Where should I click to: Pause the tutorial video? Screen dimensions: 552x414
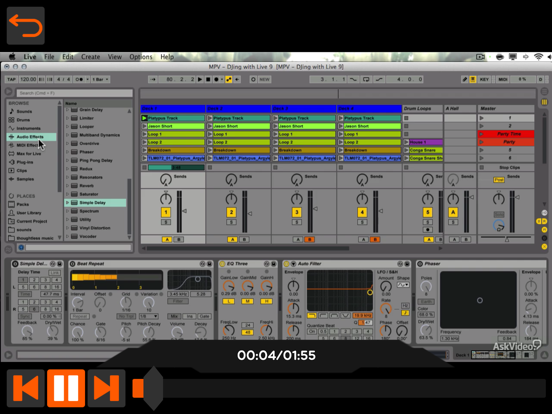point(66,388)
